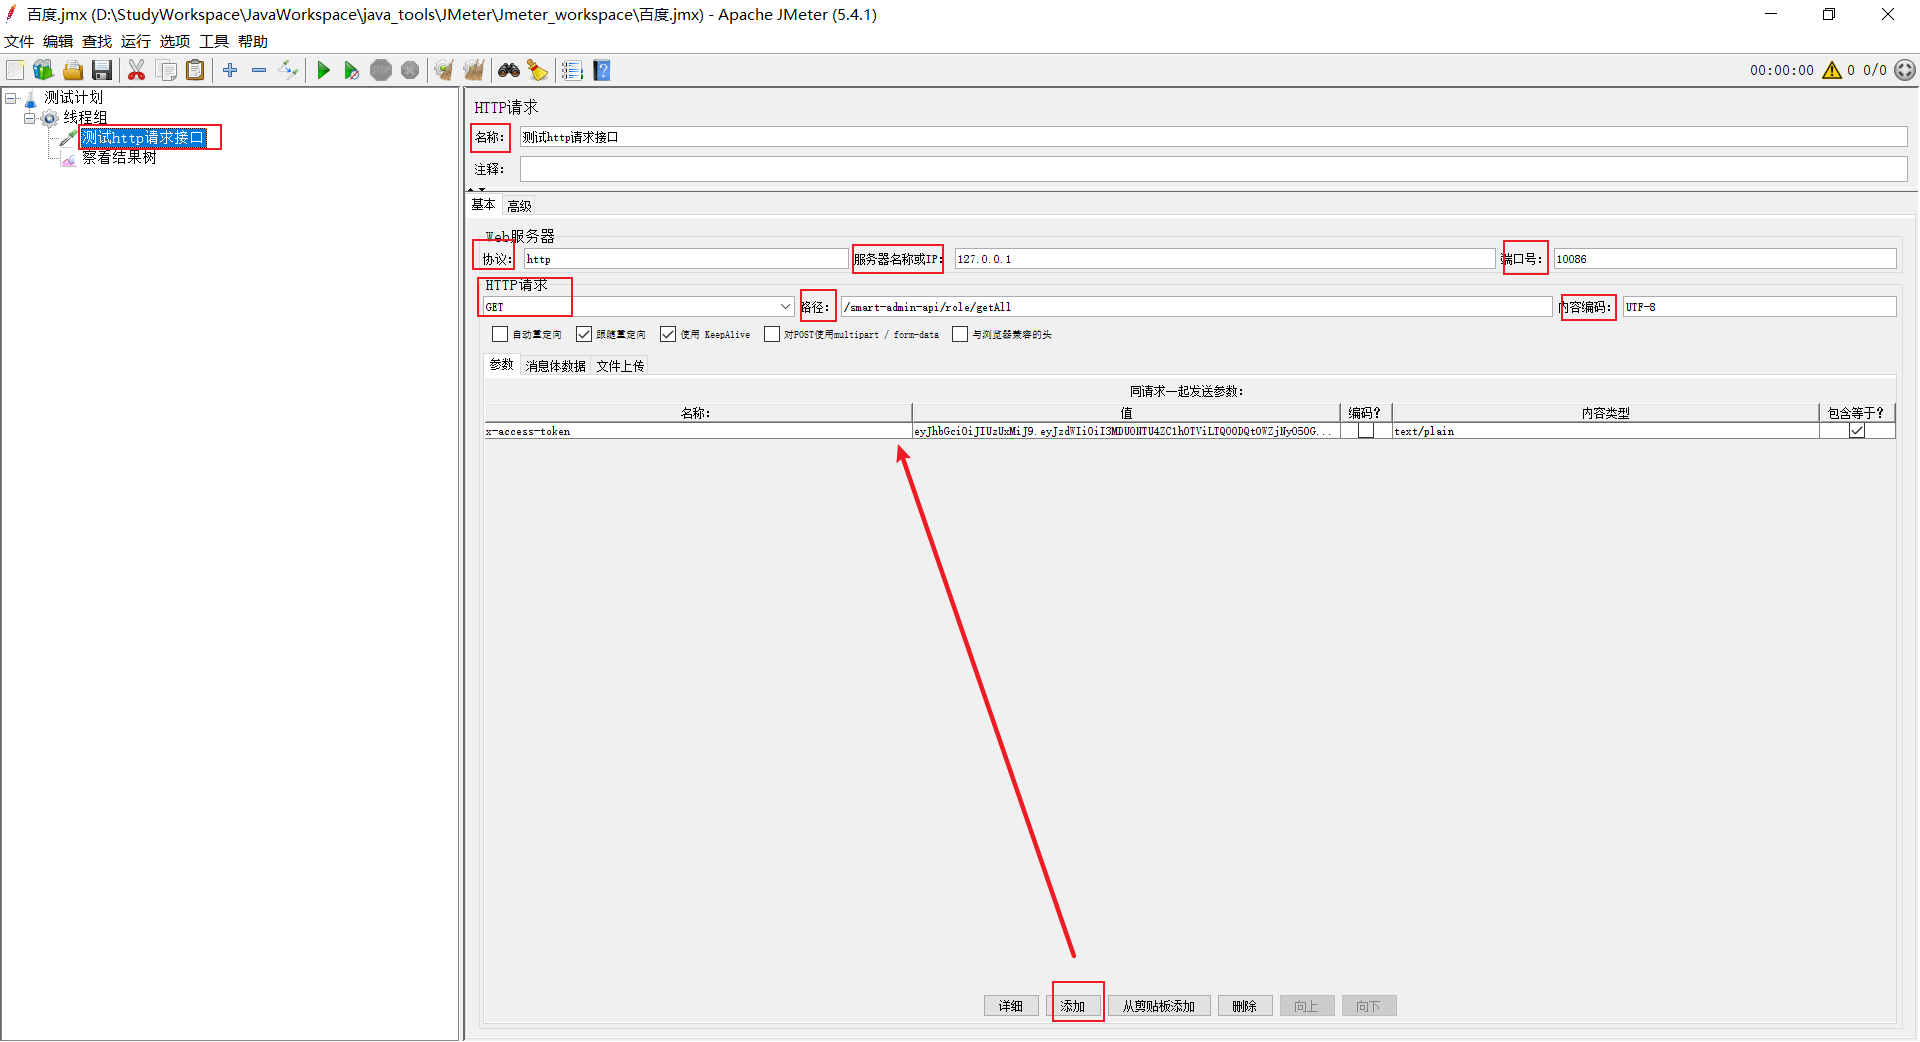Clear results with single broom icon
Screen dimensions: 1920x1042
pyautogui.click(x=444, y=70)
